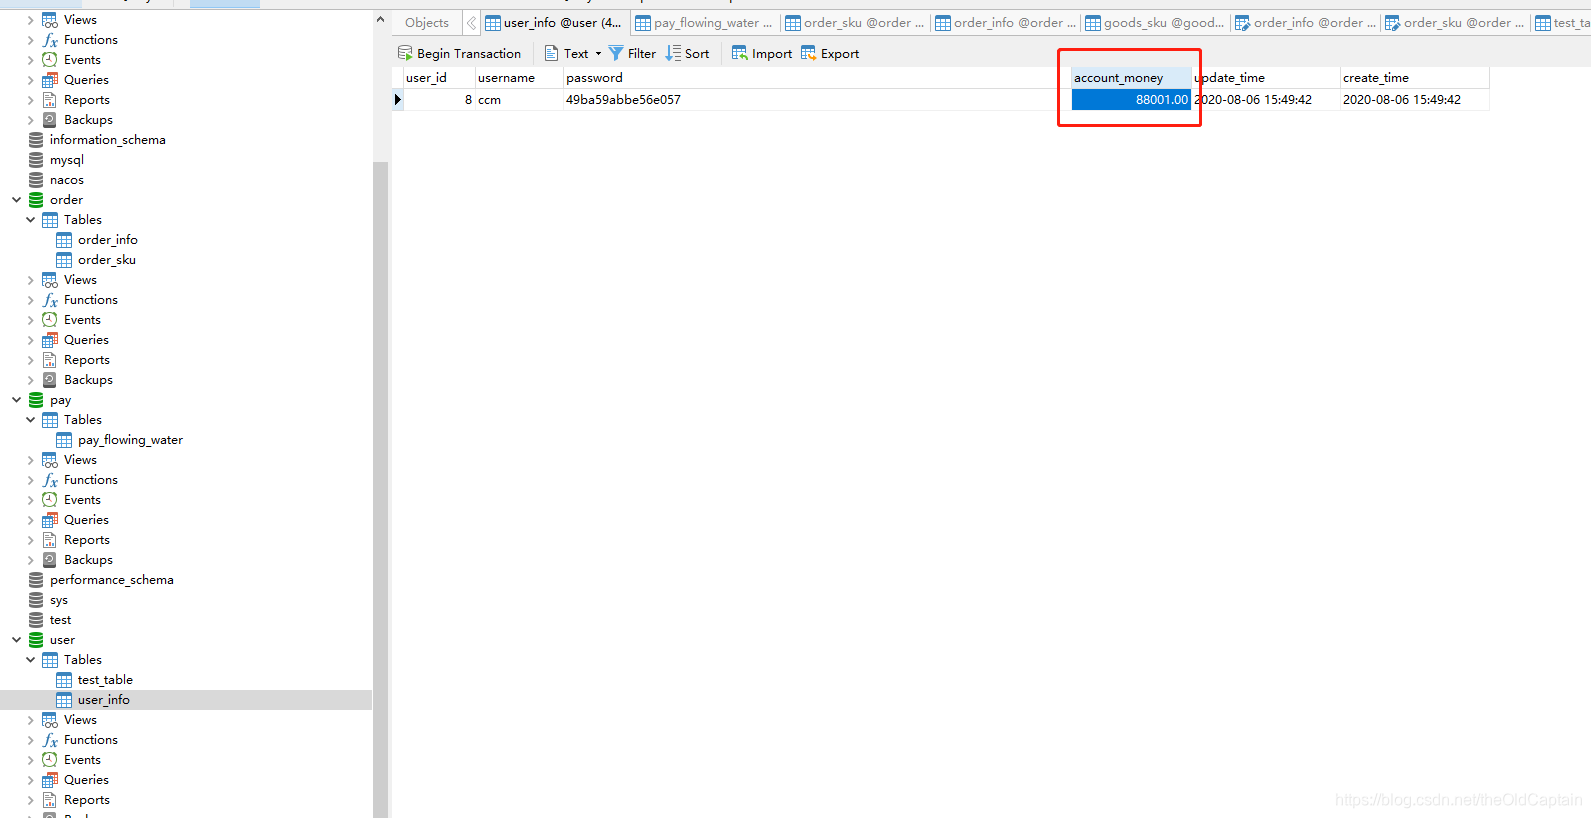1591x818 pixels.
Task: Click the Import icon
Action: (x=739, y=53)
